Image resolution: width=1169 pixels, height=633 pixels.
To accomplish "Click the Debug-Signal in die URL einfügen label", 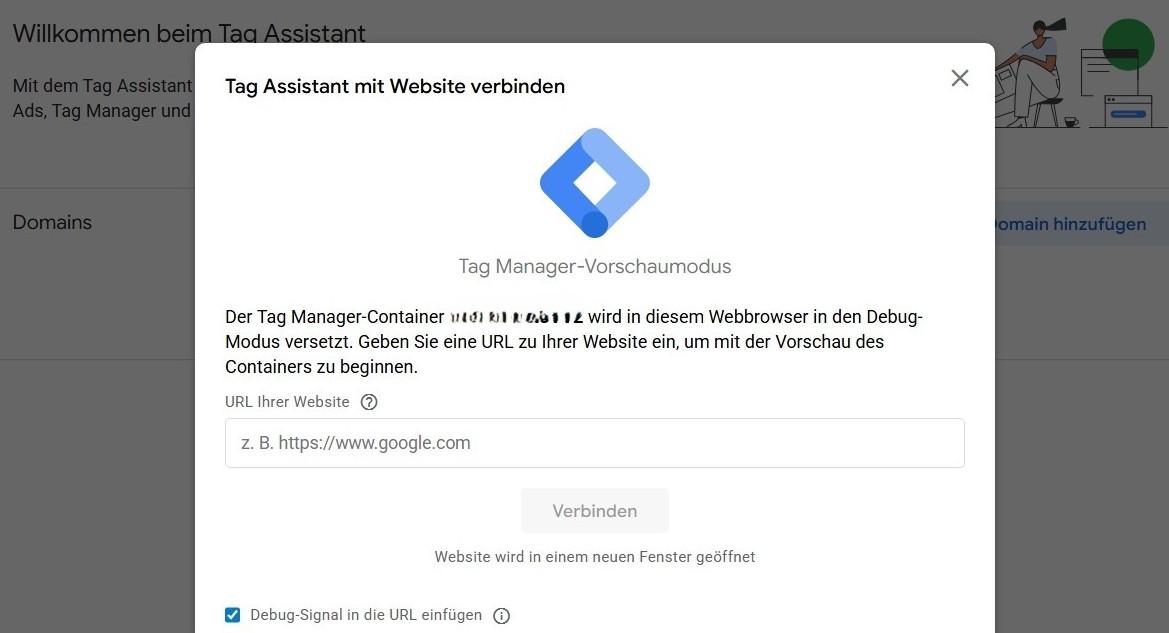I will pos(366,615).
